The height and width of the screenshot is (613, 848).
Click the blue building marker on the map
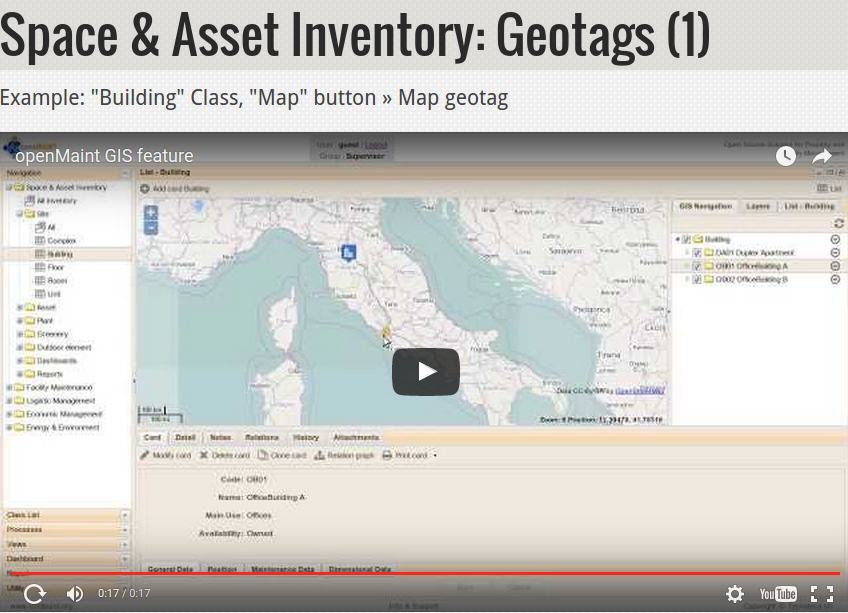coord(349,253)
